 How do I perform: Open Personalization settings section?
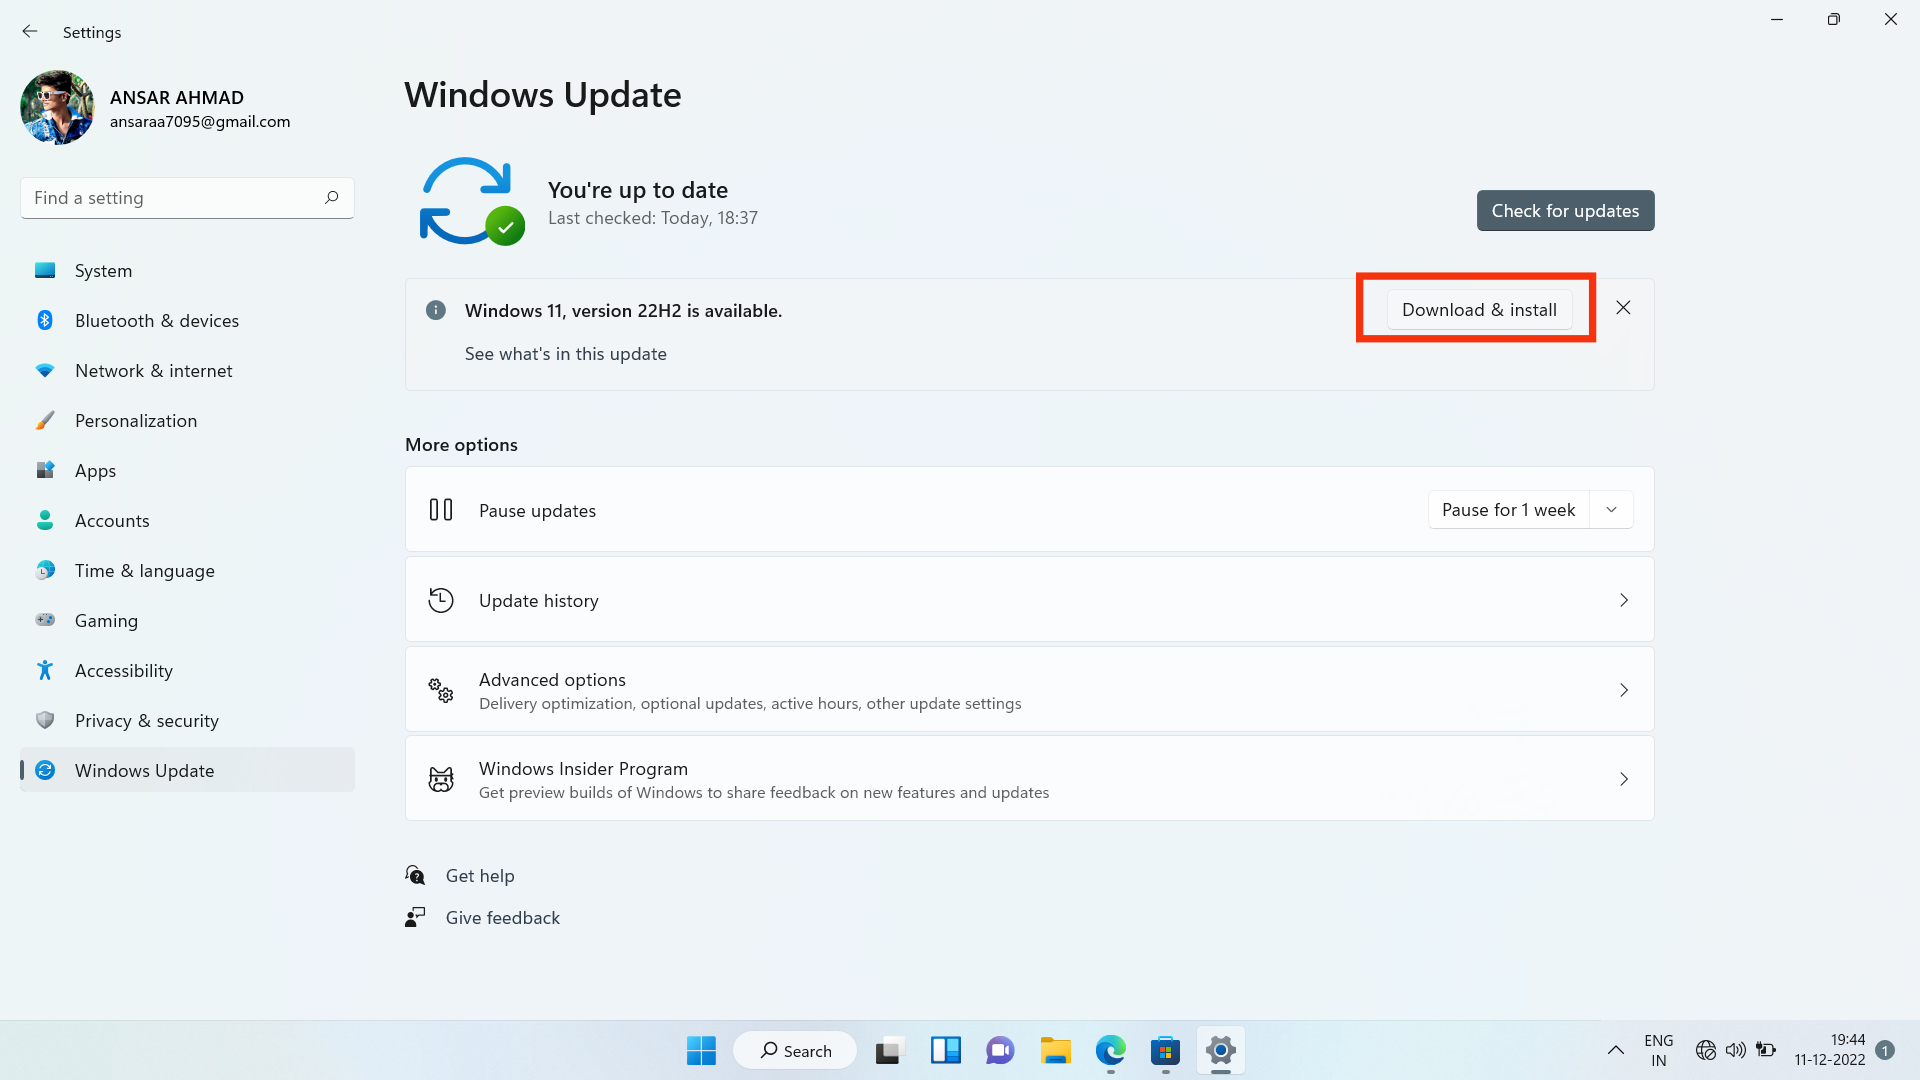136,420
